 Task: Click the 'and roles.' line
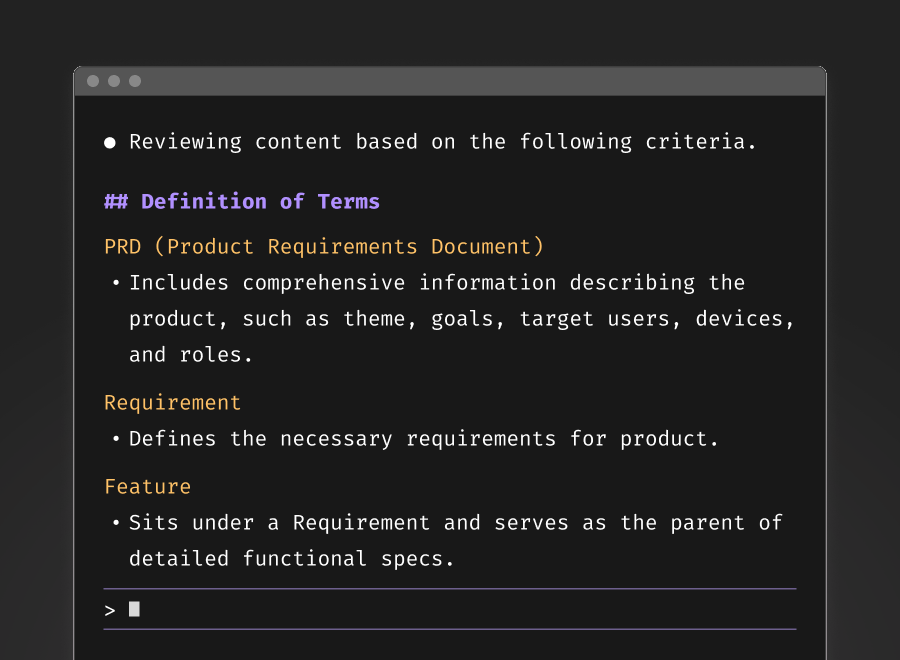point(191,355)
